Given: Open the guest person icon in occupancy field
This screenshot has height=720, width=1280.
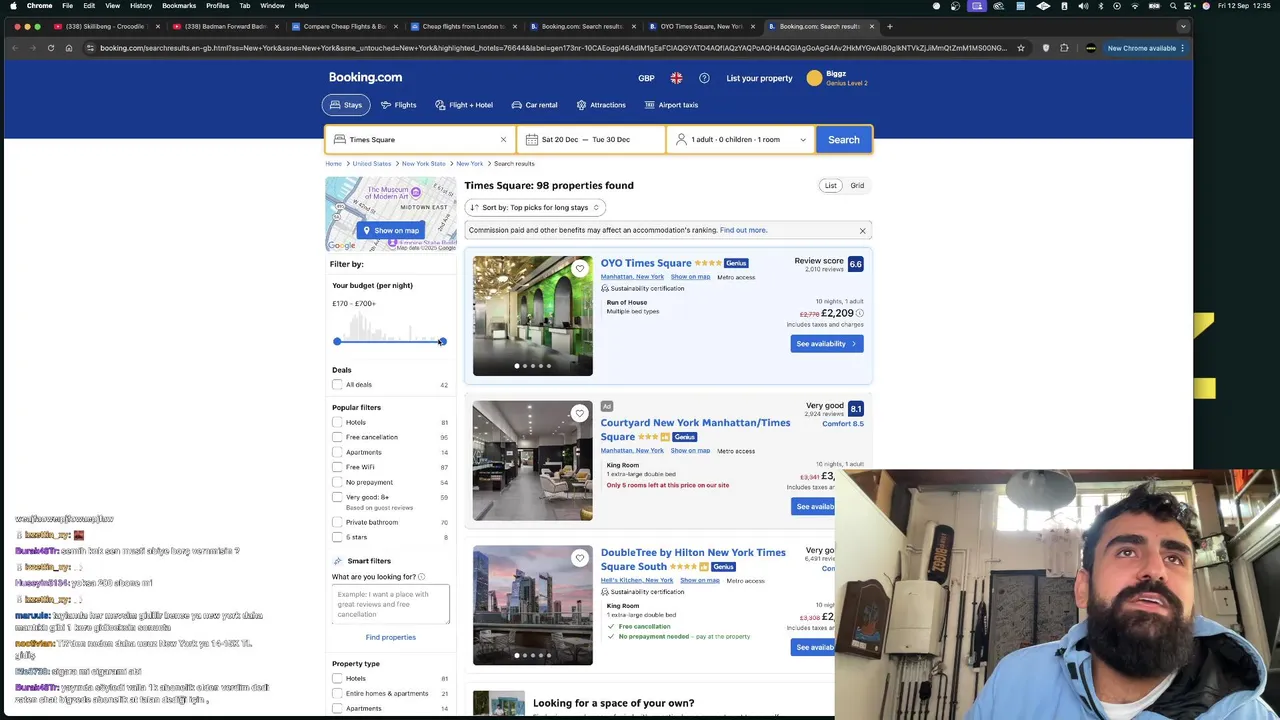Looking at the screenshot, I should [681, 140].
